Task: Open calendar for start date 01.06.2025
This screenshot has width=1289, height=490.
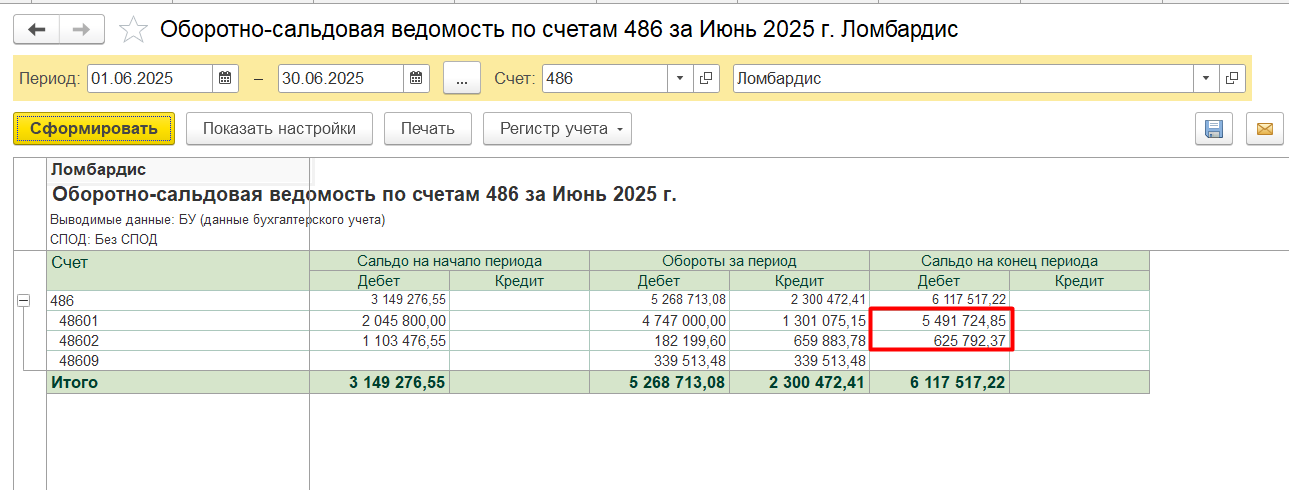Action: [225, 78]
